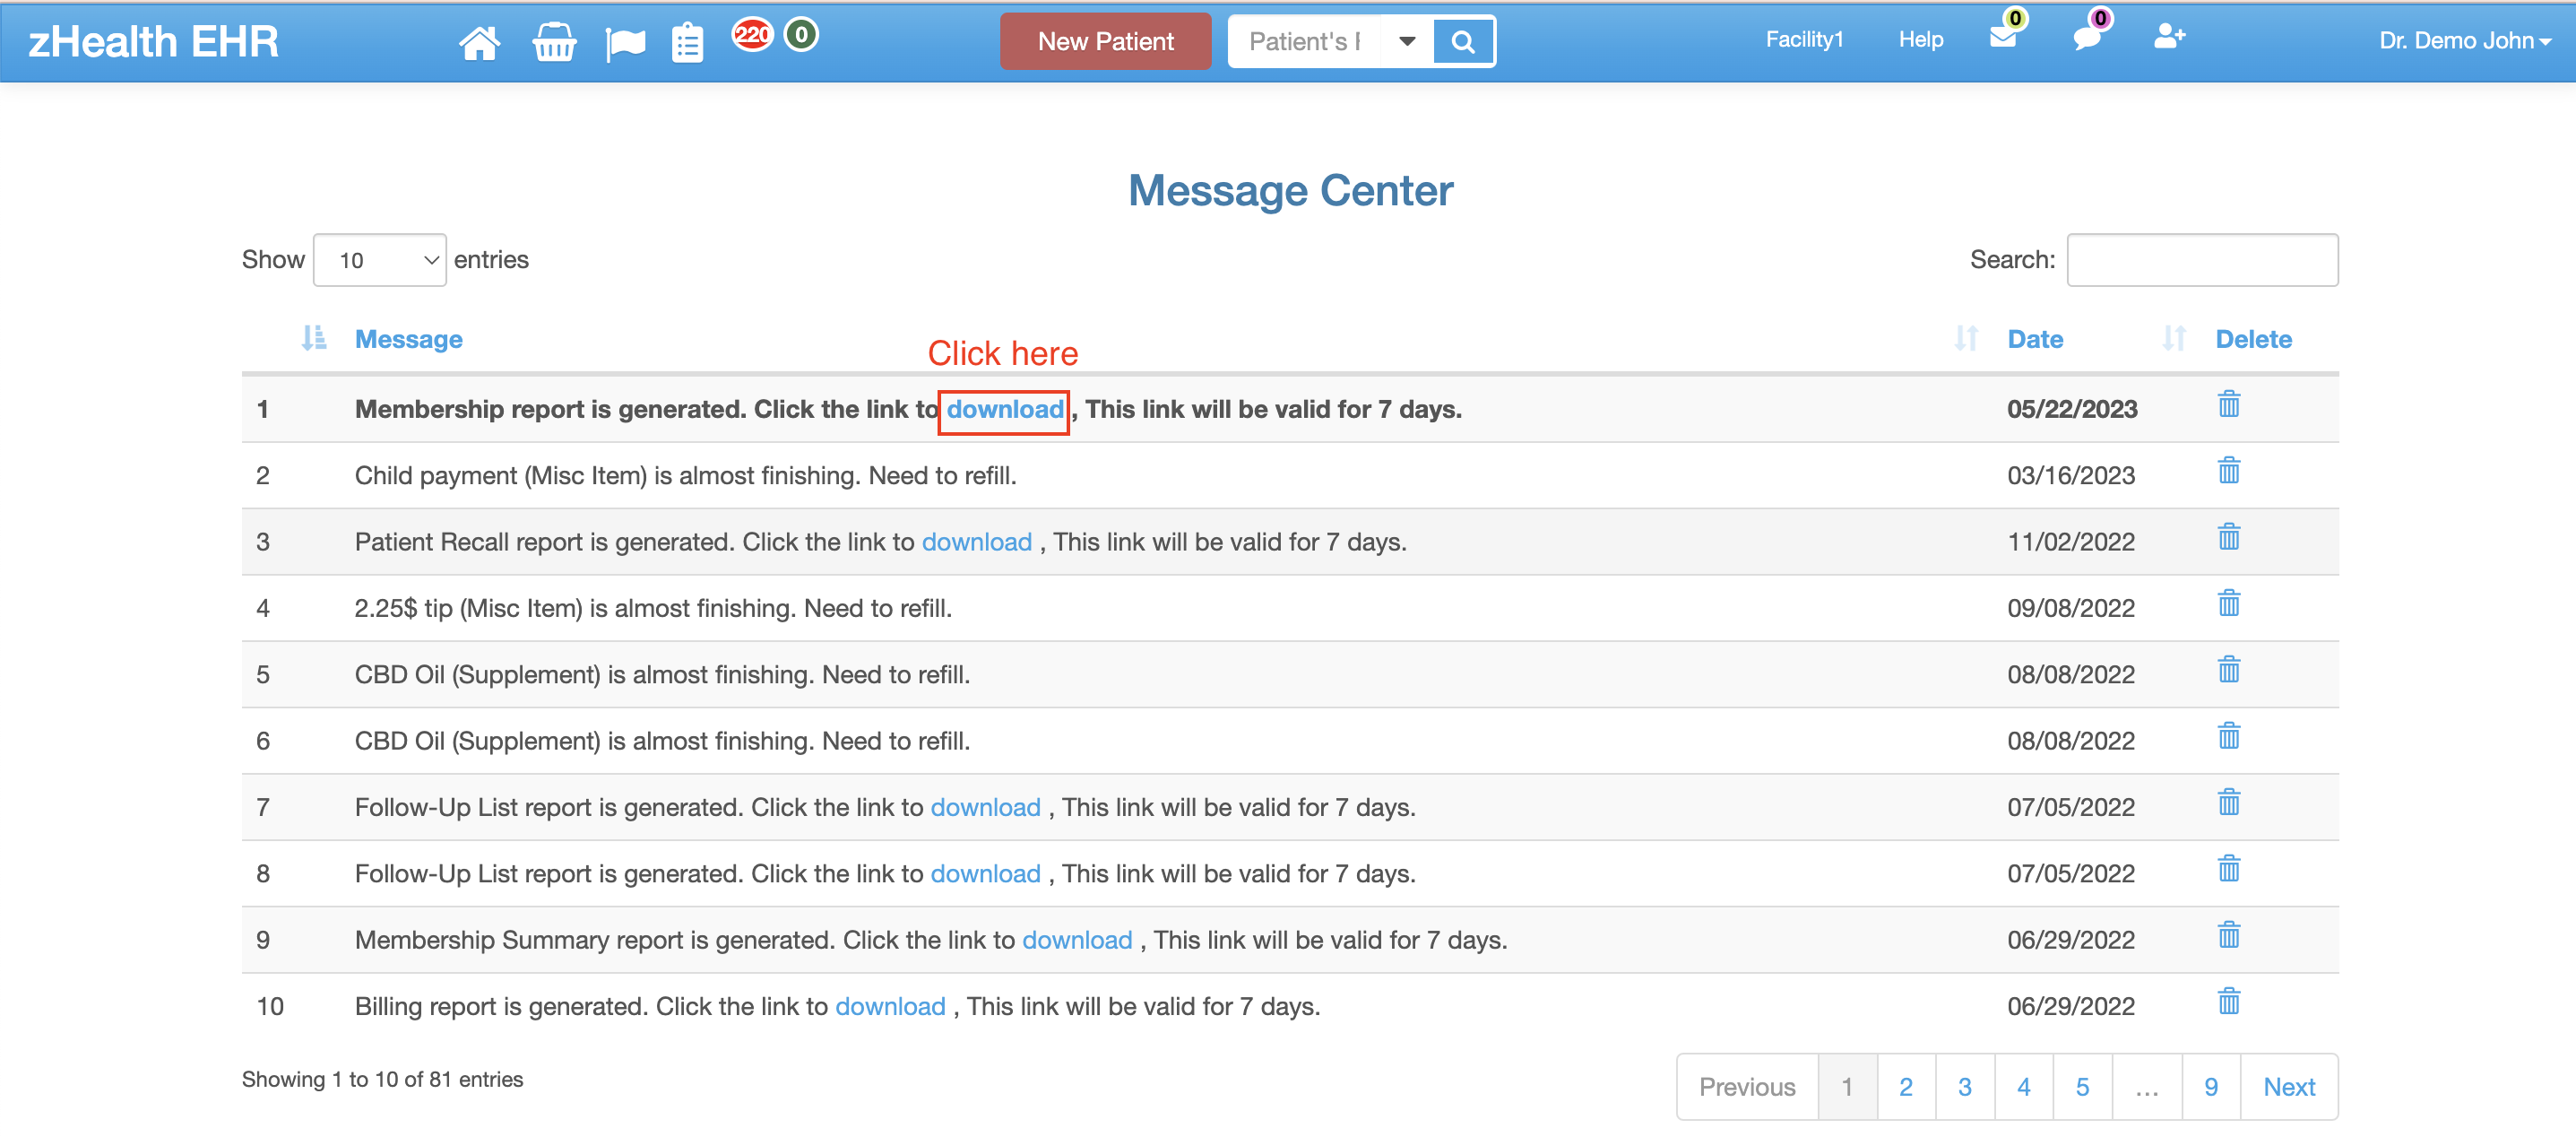Delete message row 8 Follow-Up List

coord(2228,868)
